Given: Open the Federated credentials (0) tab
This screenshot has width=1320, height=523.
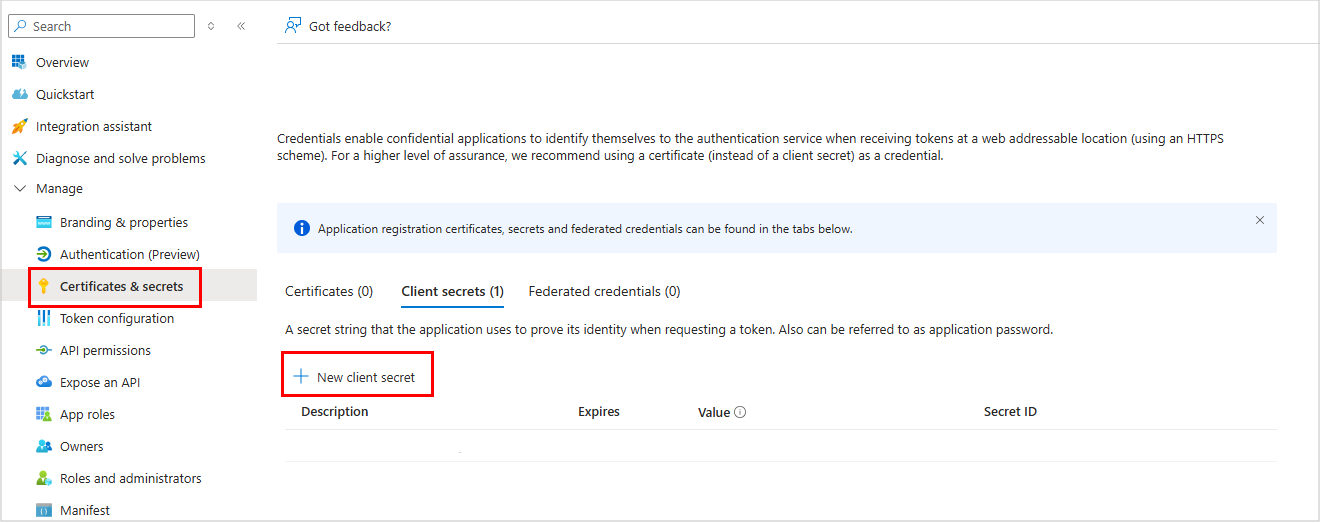Looking at the screenshot, I should [x=604, y=291].
